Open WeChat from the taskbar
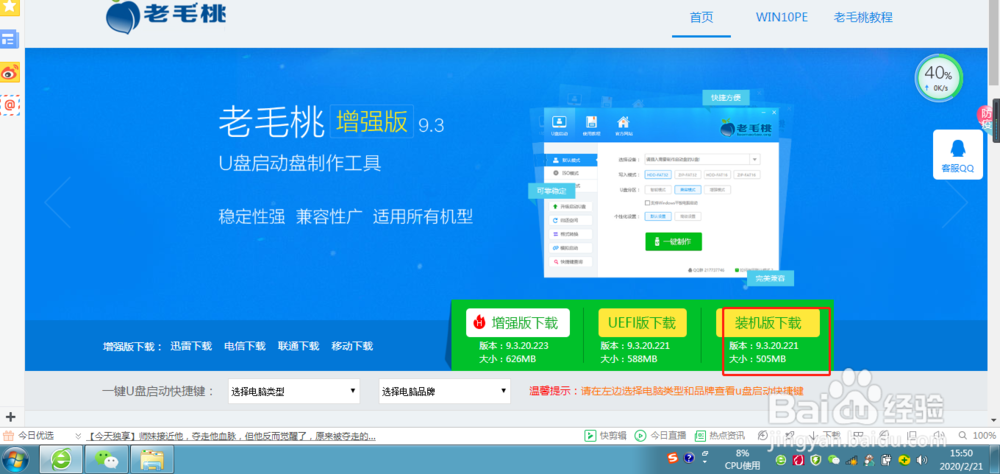 point(107,459)
